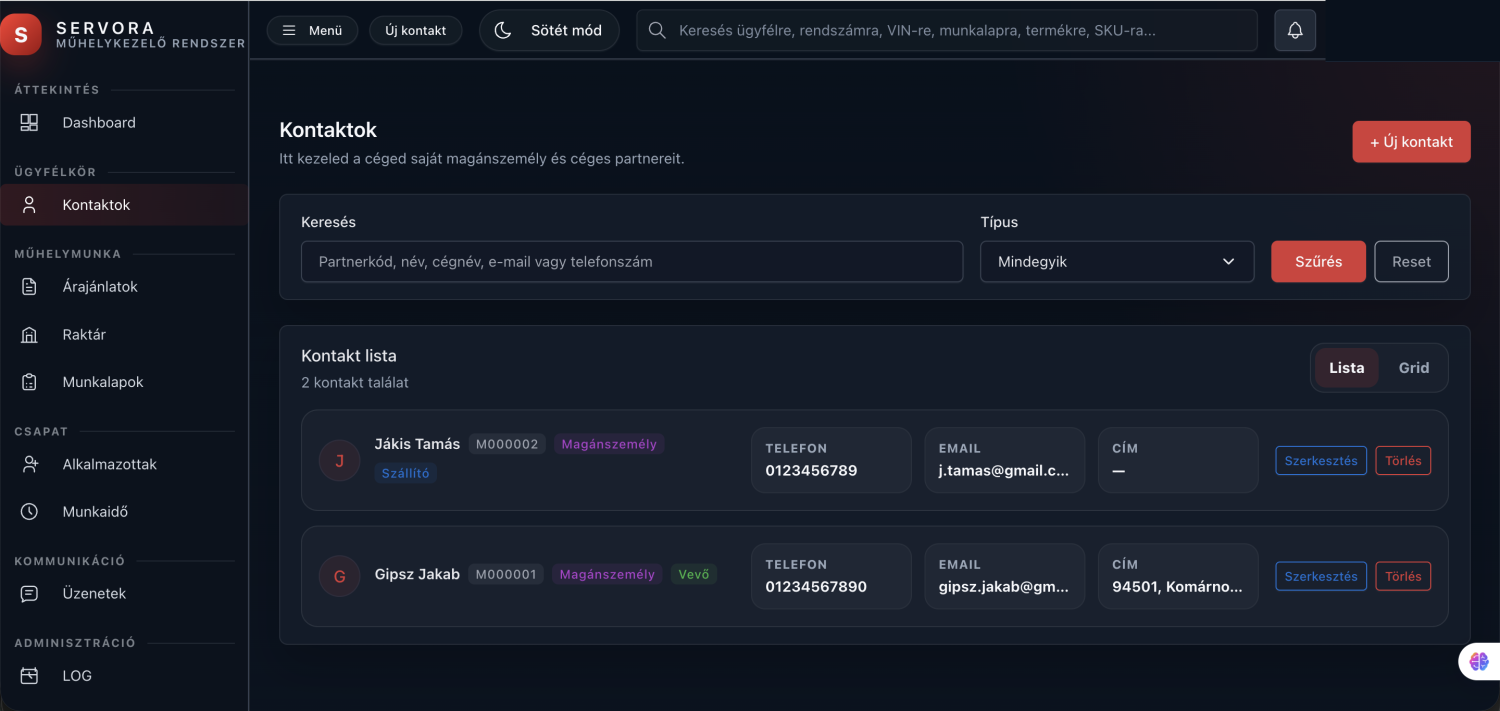Click the chevron arrow in Típus dropdown
The image size is (1500, 711).
click(1229, 262)
